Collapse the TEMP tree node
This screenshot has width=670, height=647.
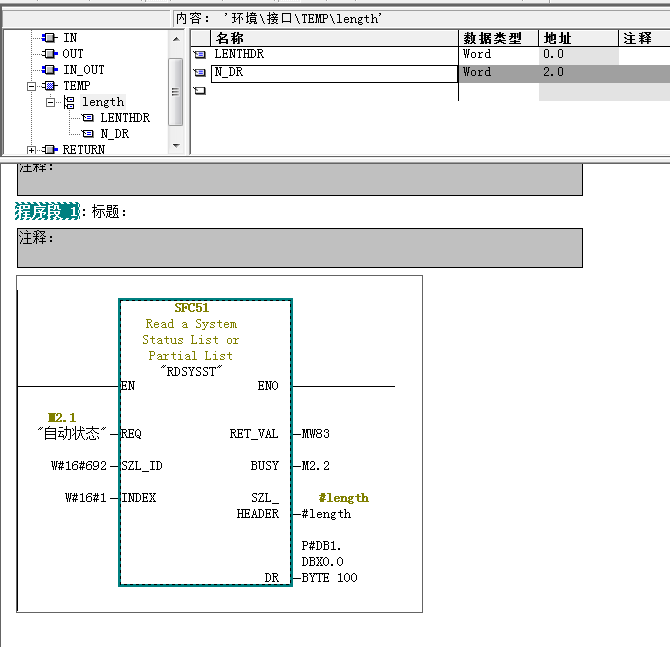point(31,86)
